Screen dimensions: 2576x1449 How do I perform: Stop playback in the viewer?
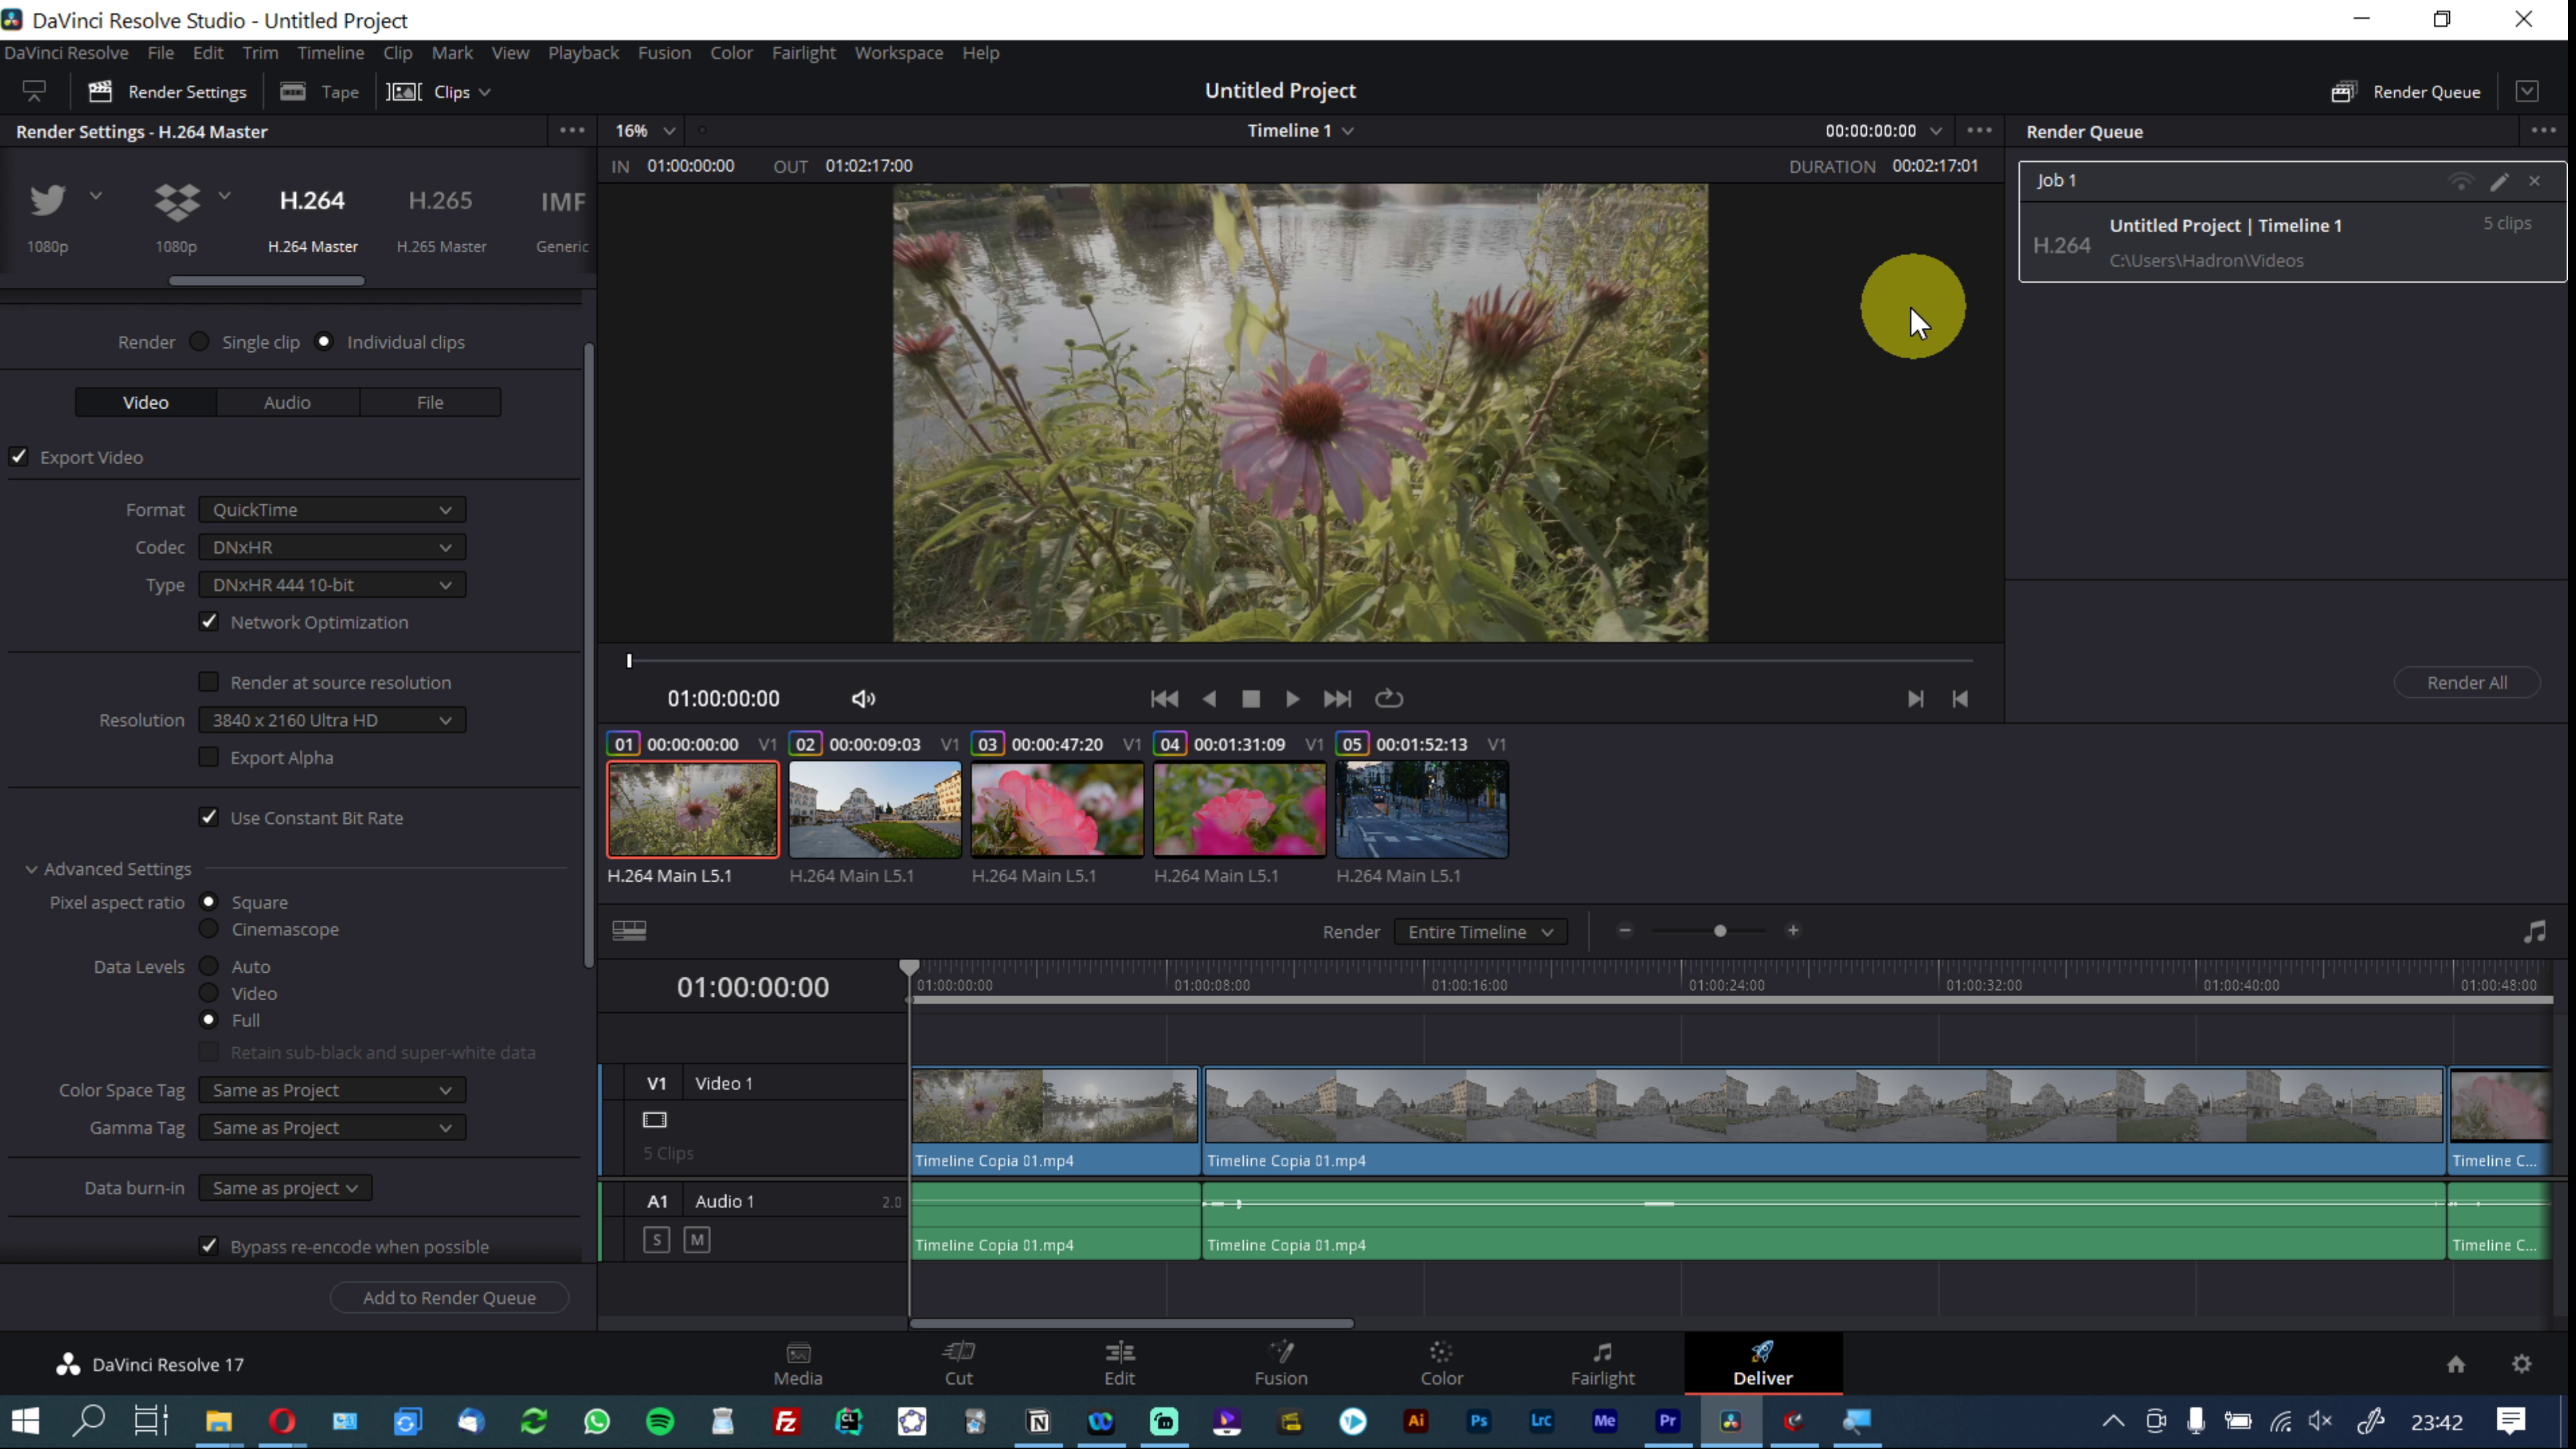point(1250,699)
